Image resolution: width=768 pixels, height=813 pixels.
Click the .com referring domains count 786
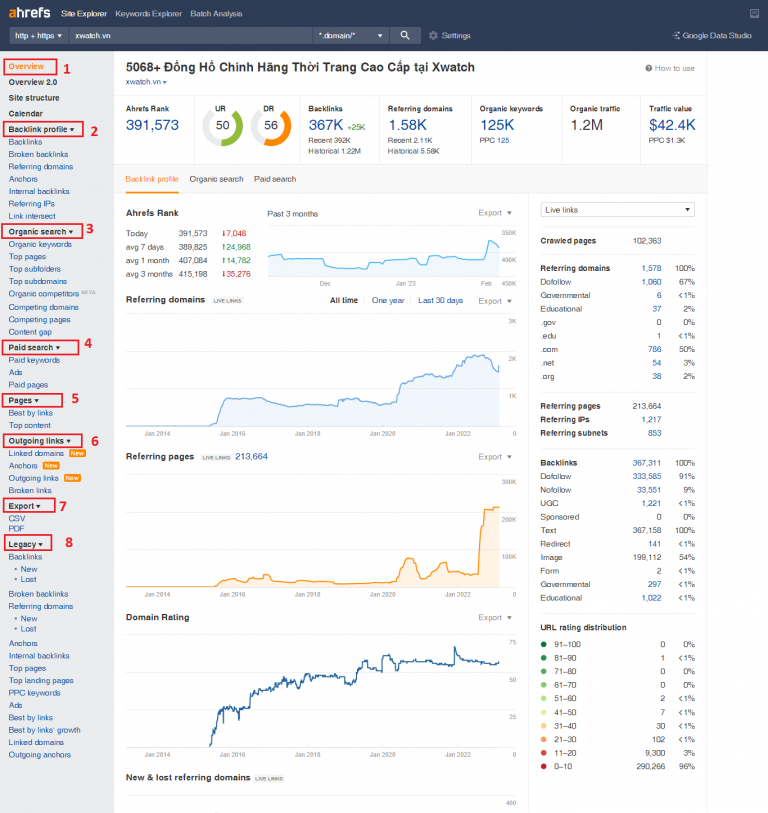(654, 349)
